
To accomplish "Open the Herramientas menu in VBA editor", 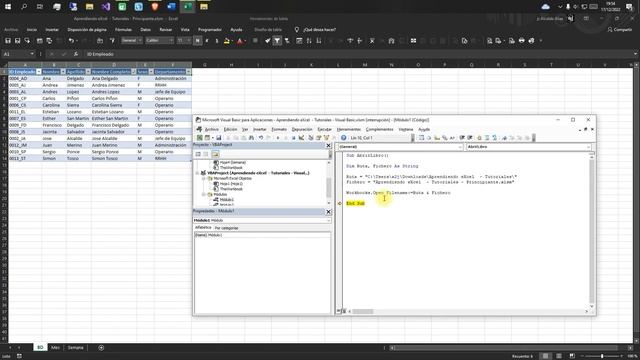I will [349, 129].
